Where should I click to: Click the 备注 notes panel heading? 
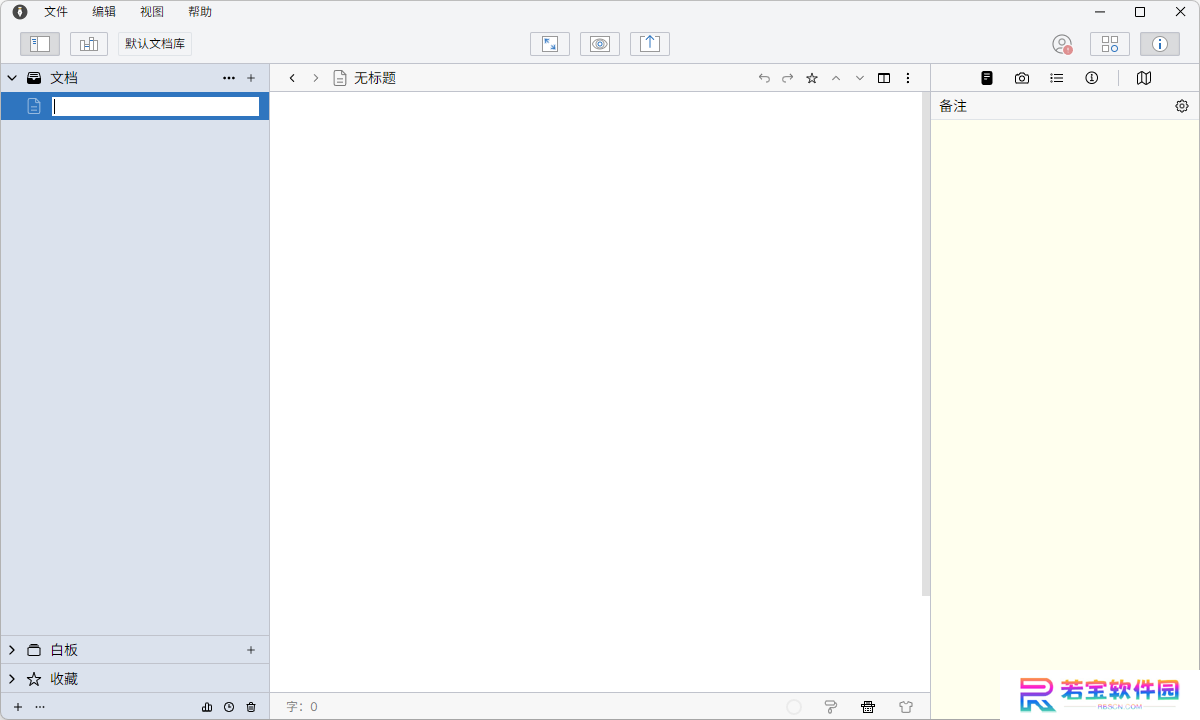(953, 106)
